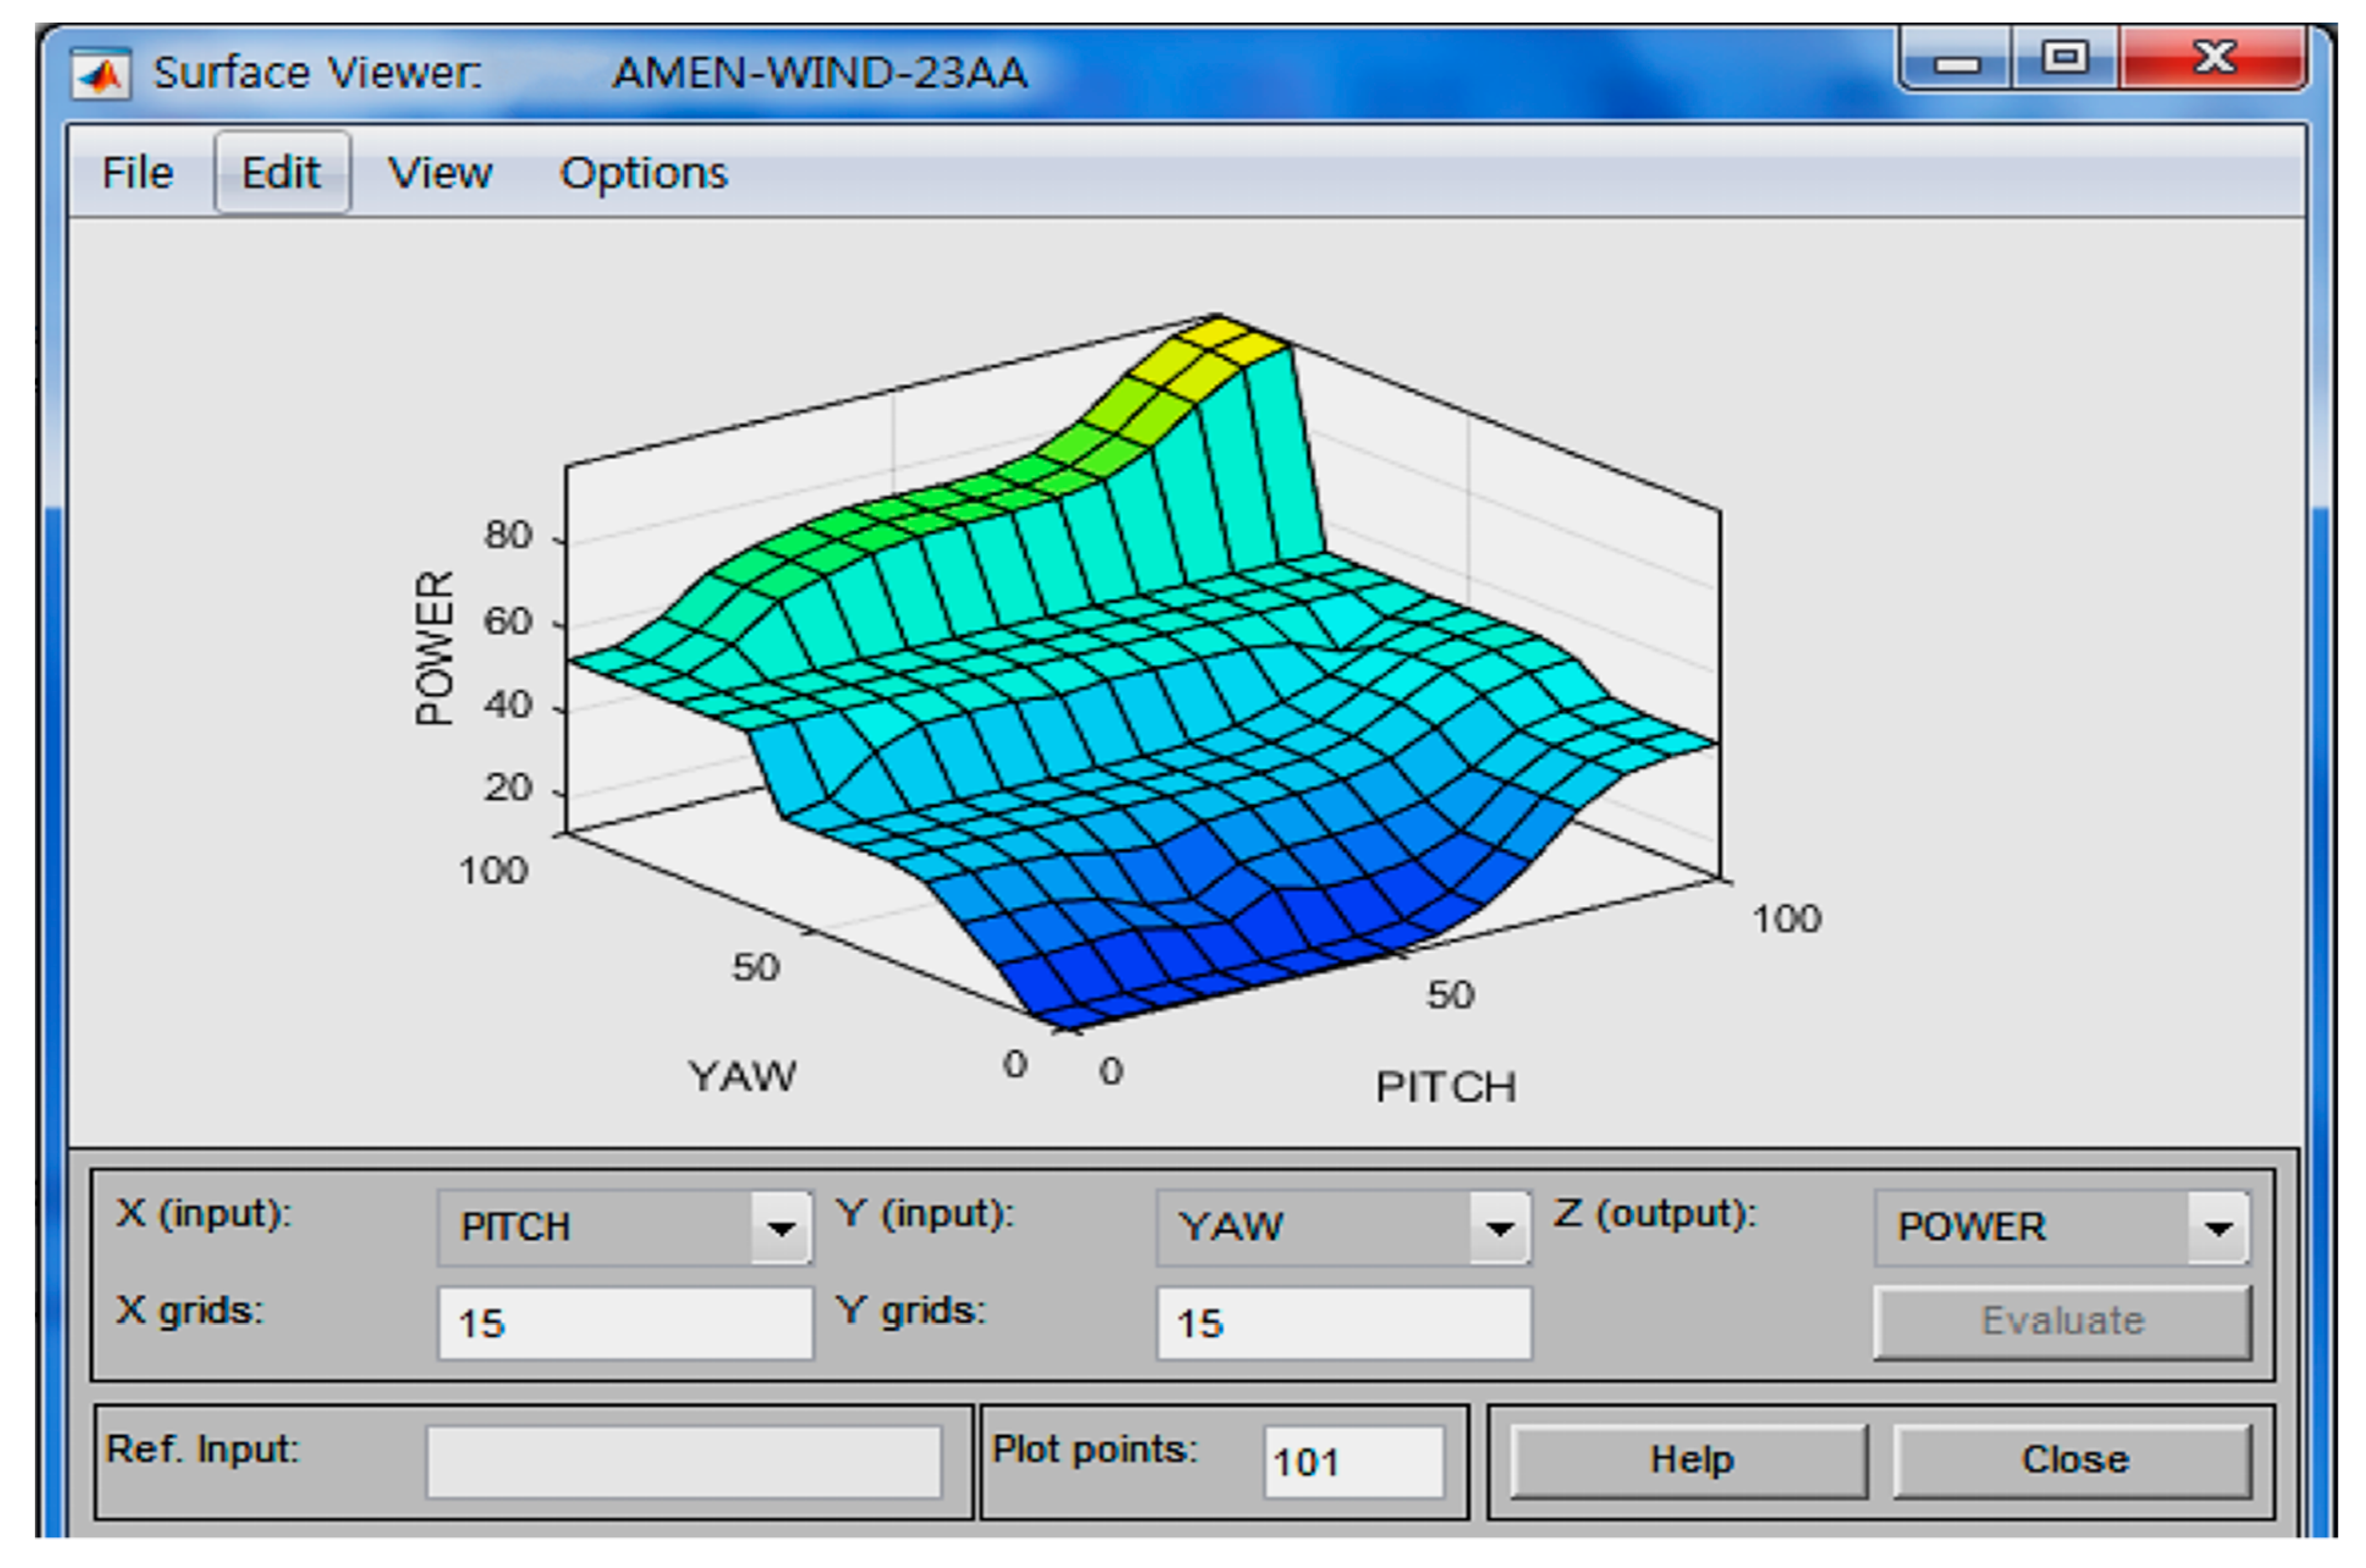
Task: Click the Plot points field
Action: 1353,1462
